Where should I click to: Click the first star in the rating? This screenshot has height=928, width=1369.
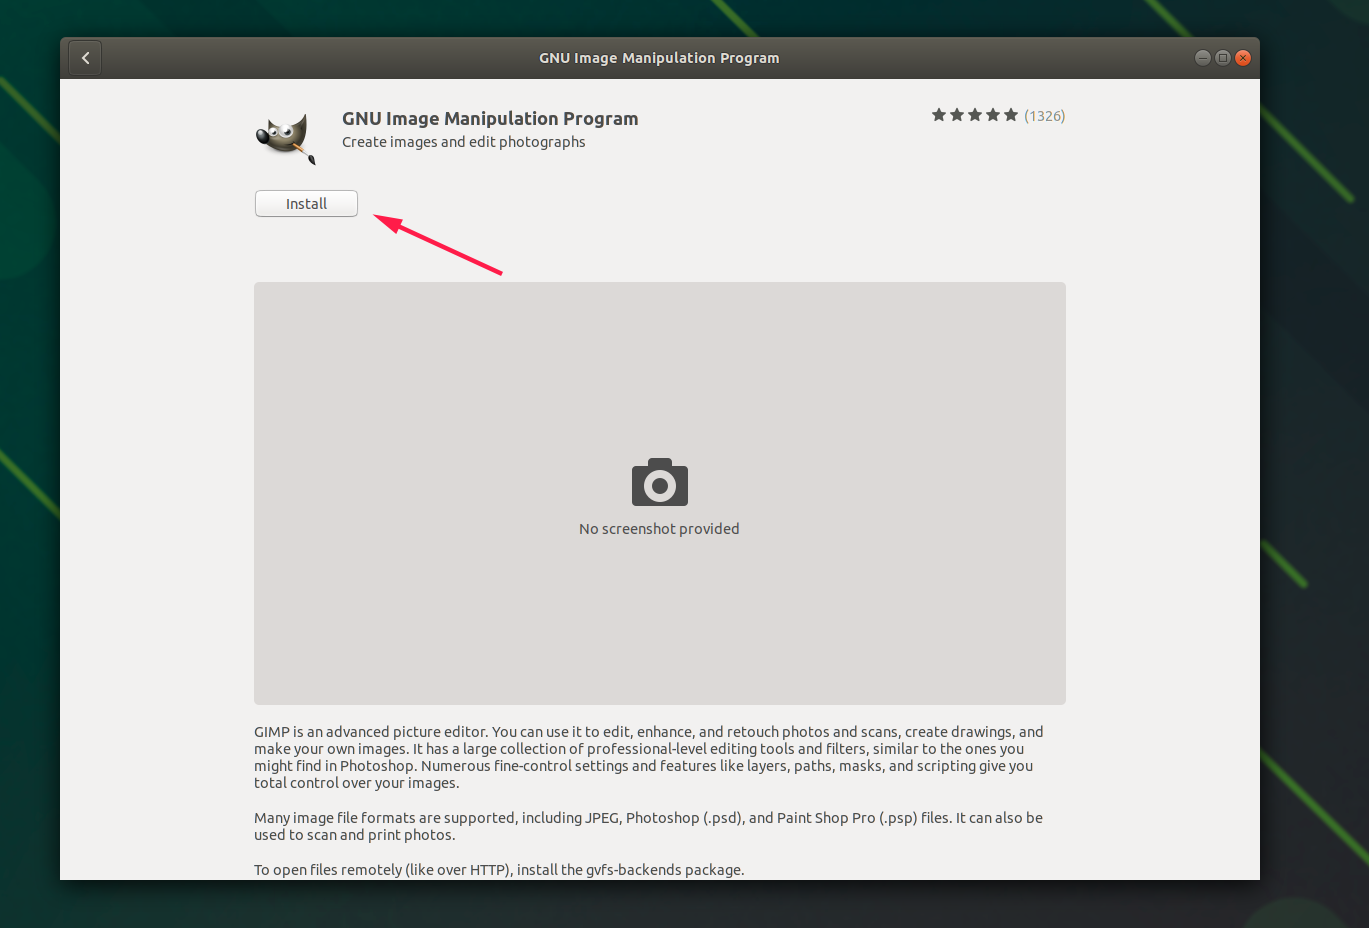(x=939, y=115)
